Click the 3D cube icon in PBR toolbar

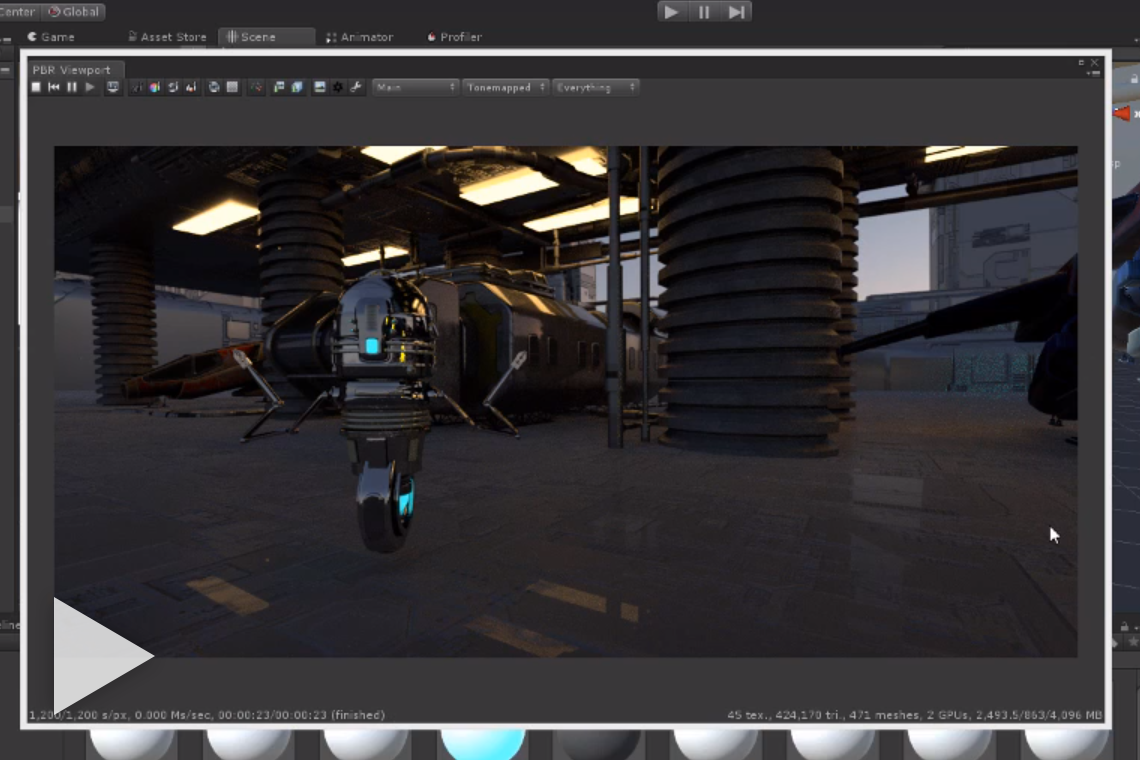[x=297, y=87]
